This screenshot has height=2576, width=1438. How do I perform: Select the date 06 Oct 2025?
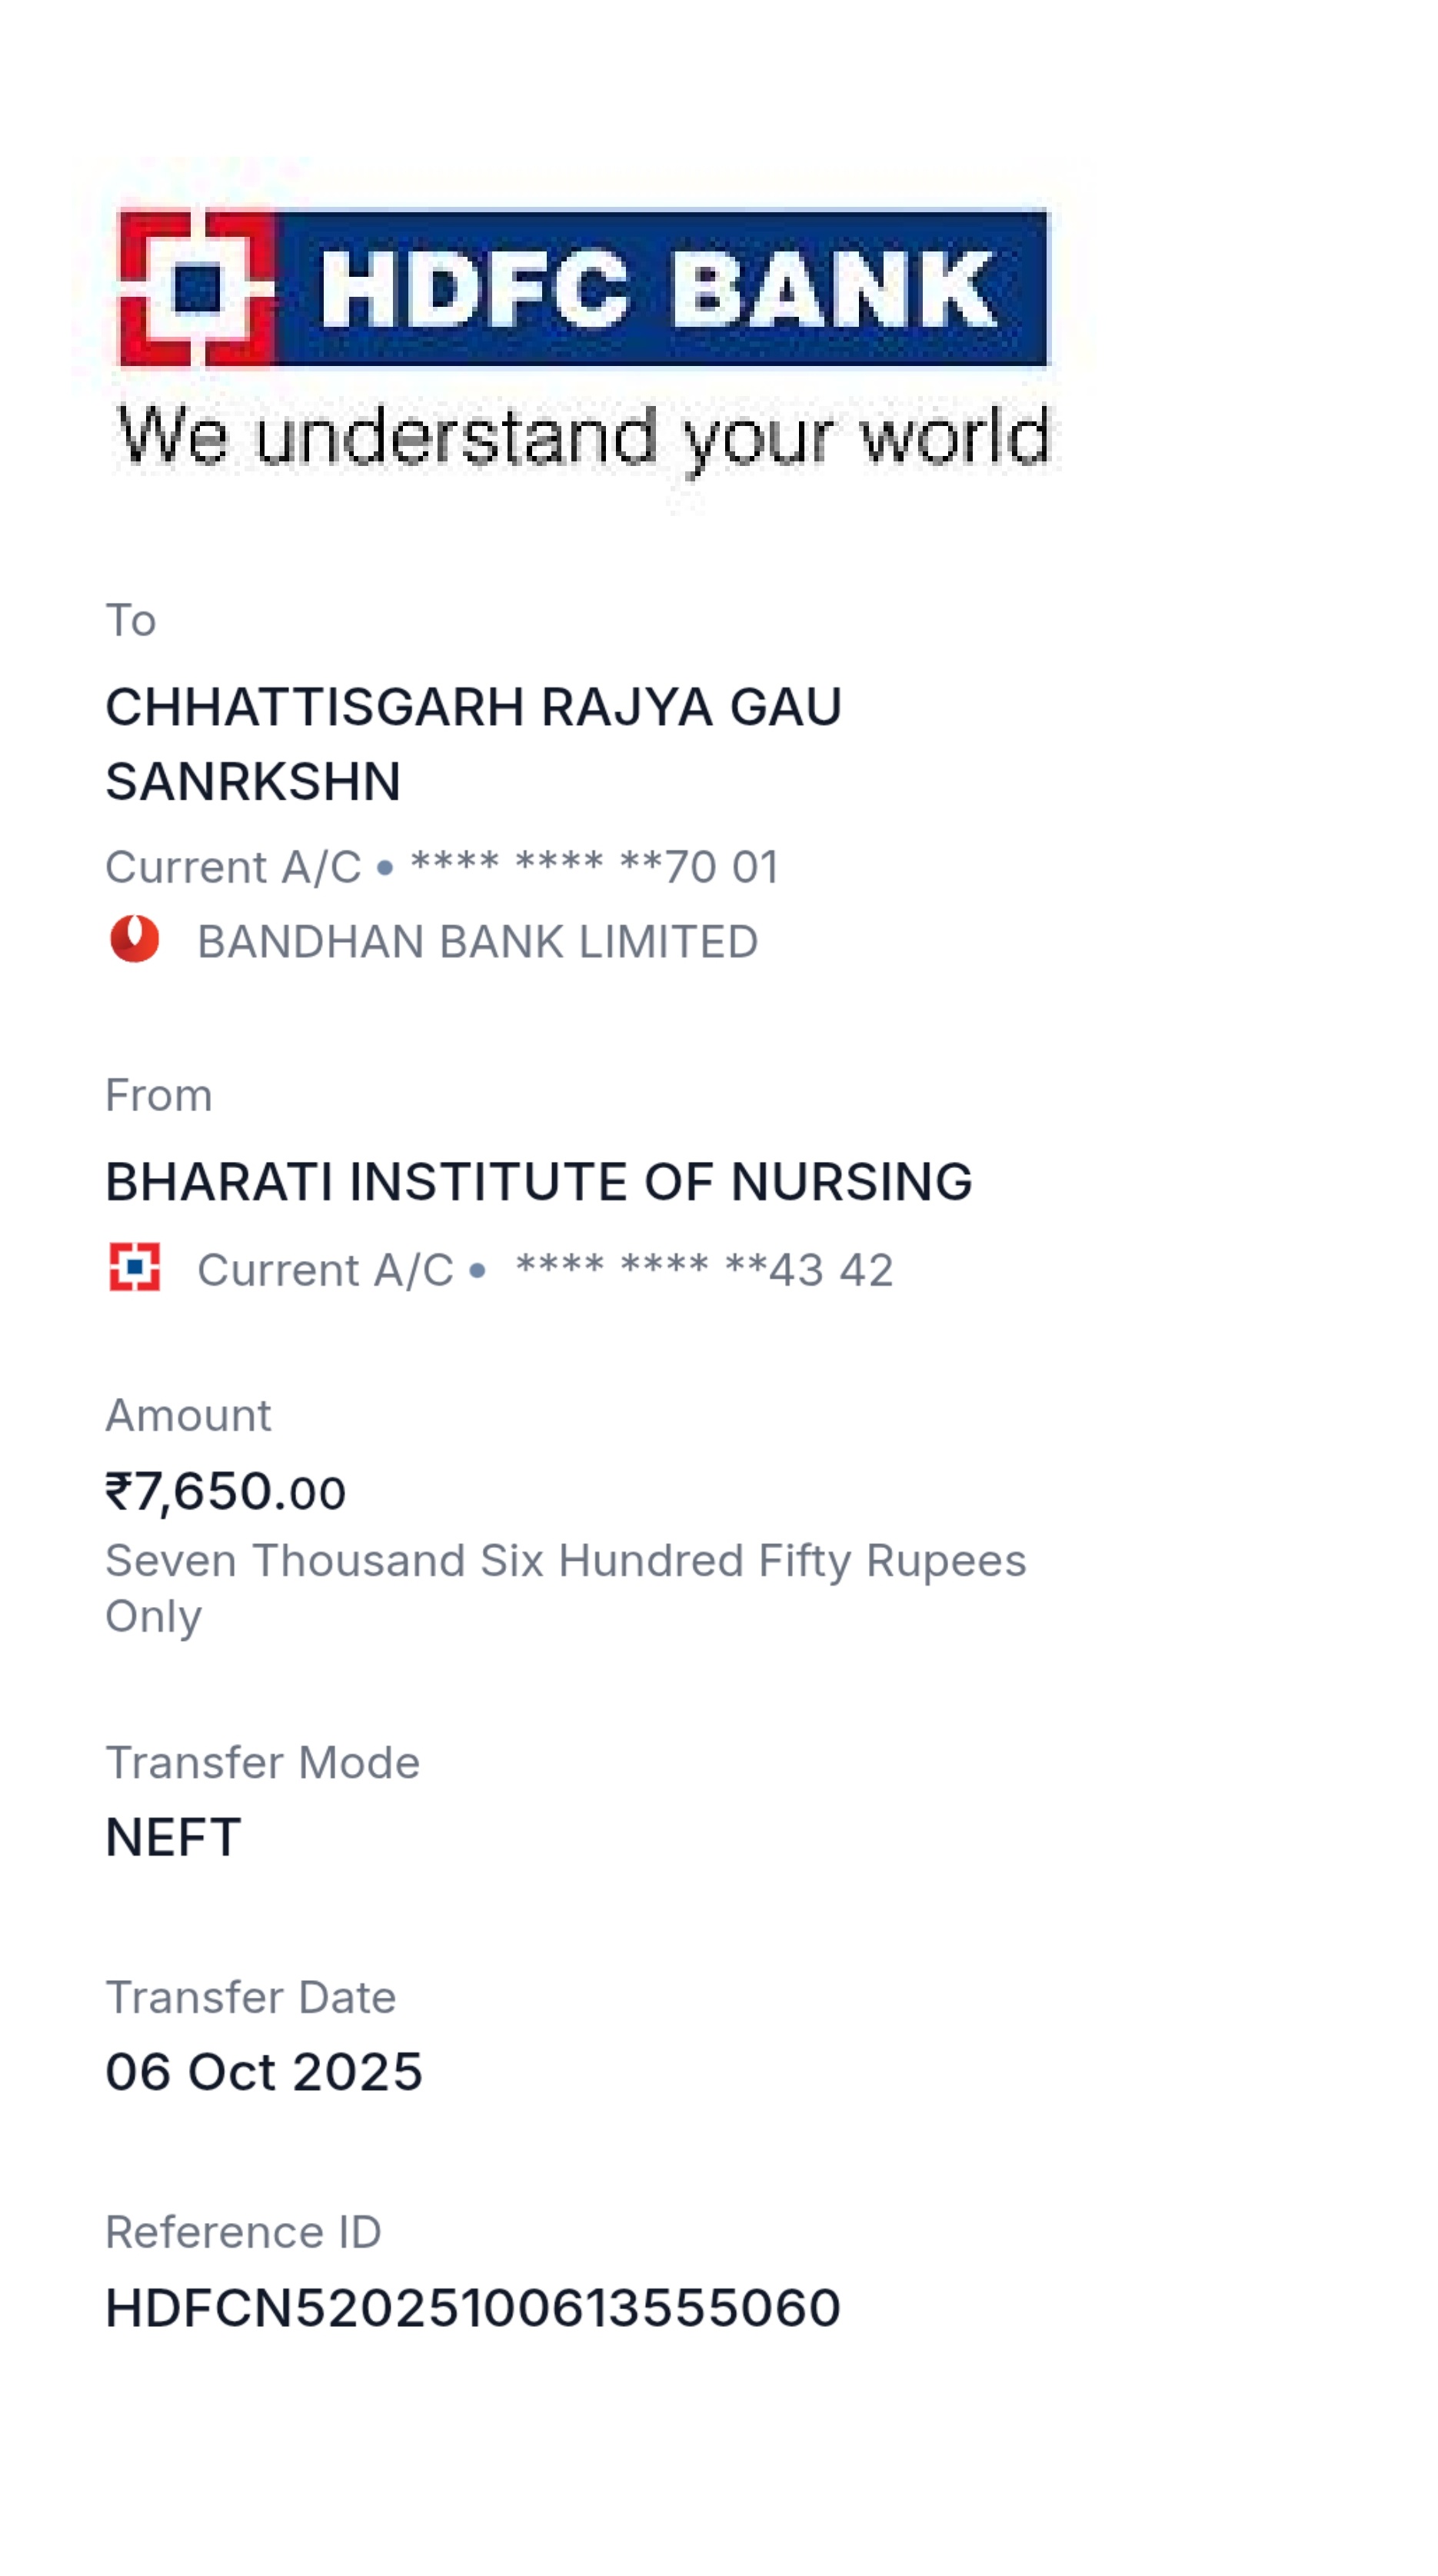click(x=264, y=2072)
